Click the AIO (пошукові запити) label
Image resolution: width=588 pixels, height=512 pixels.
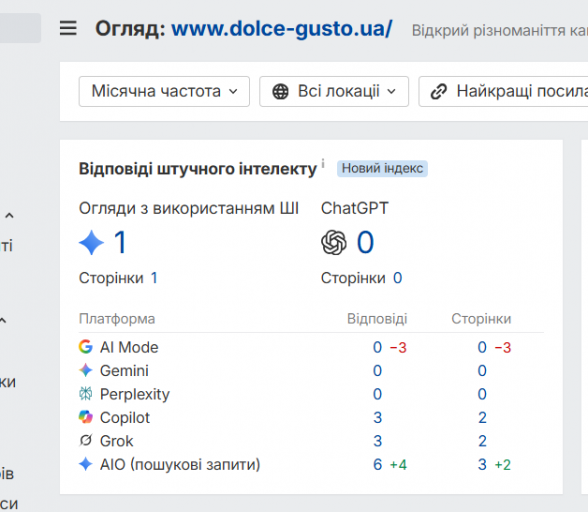click(x=180, y=465)
